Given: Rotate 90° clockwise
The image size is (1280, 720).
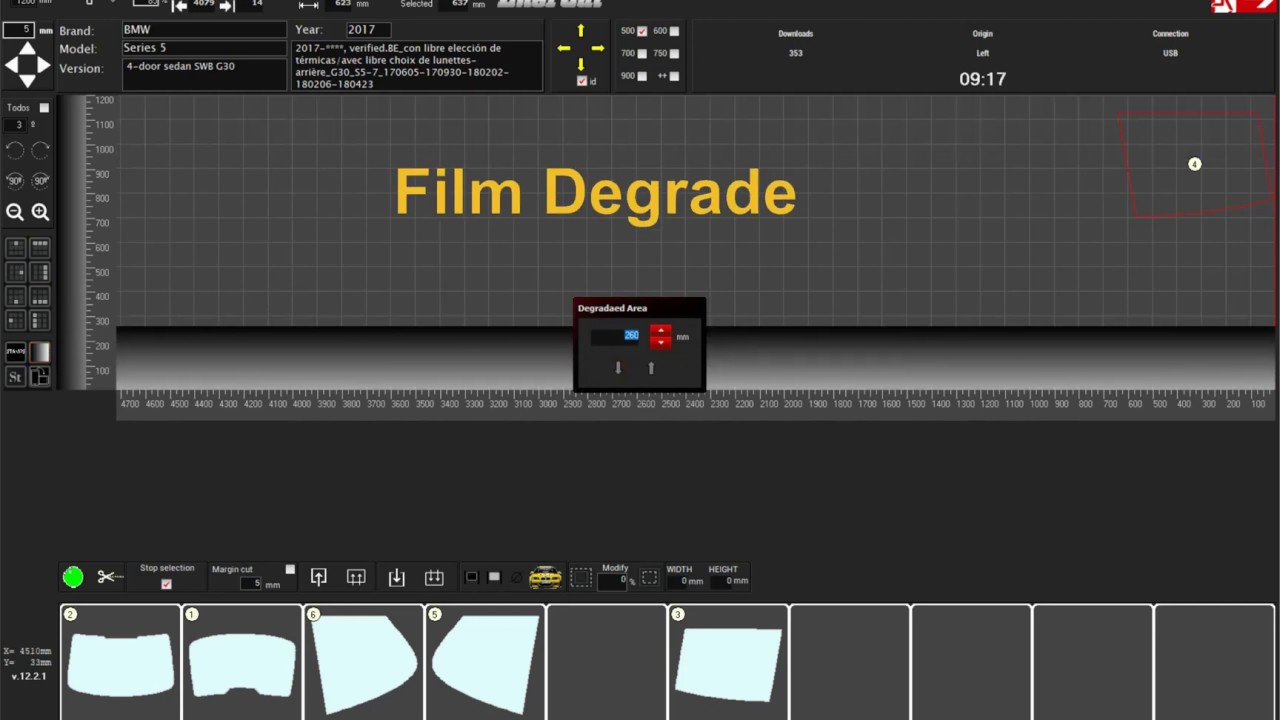Looking at the screenshot, I should [40, 181].
